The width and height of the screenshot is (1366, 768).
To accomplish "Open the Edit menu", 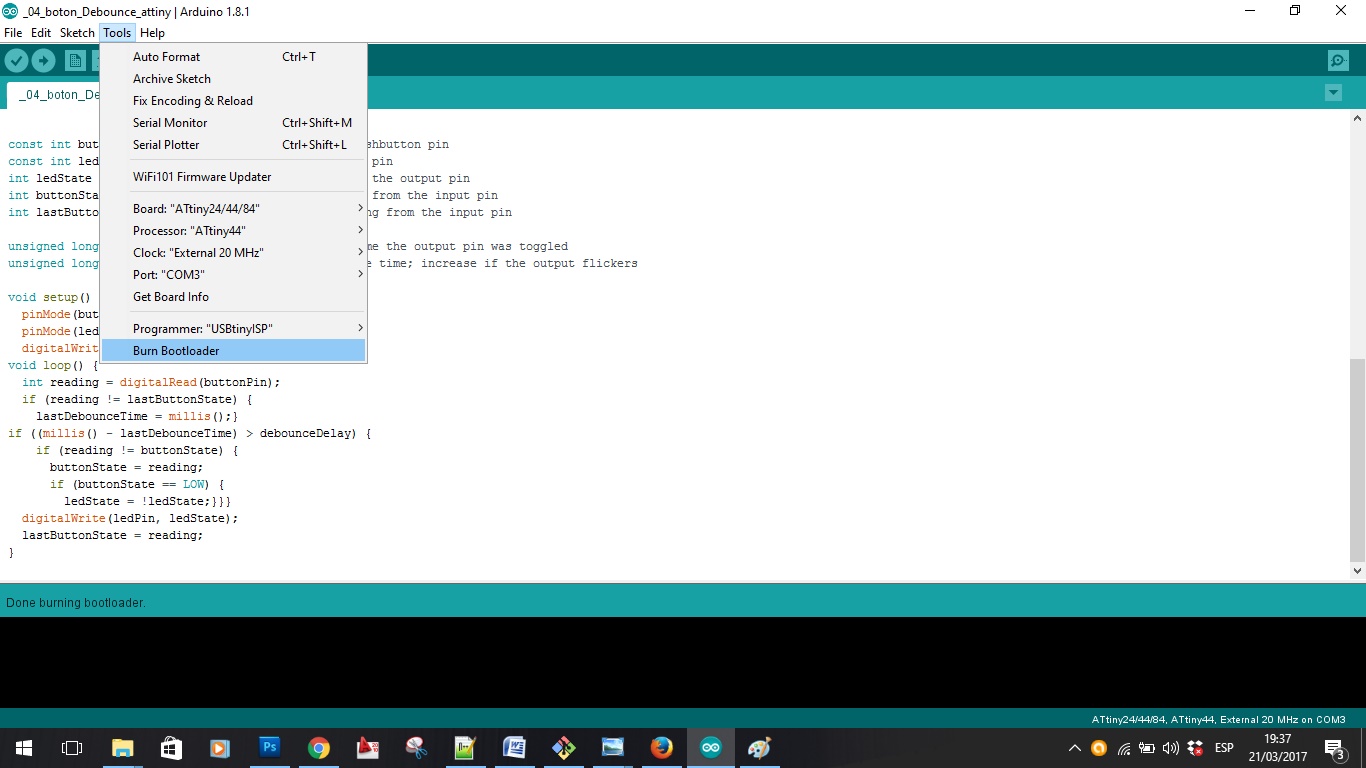I will coord(41,33).
